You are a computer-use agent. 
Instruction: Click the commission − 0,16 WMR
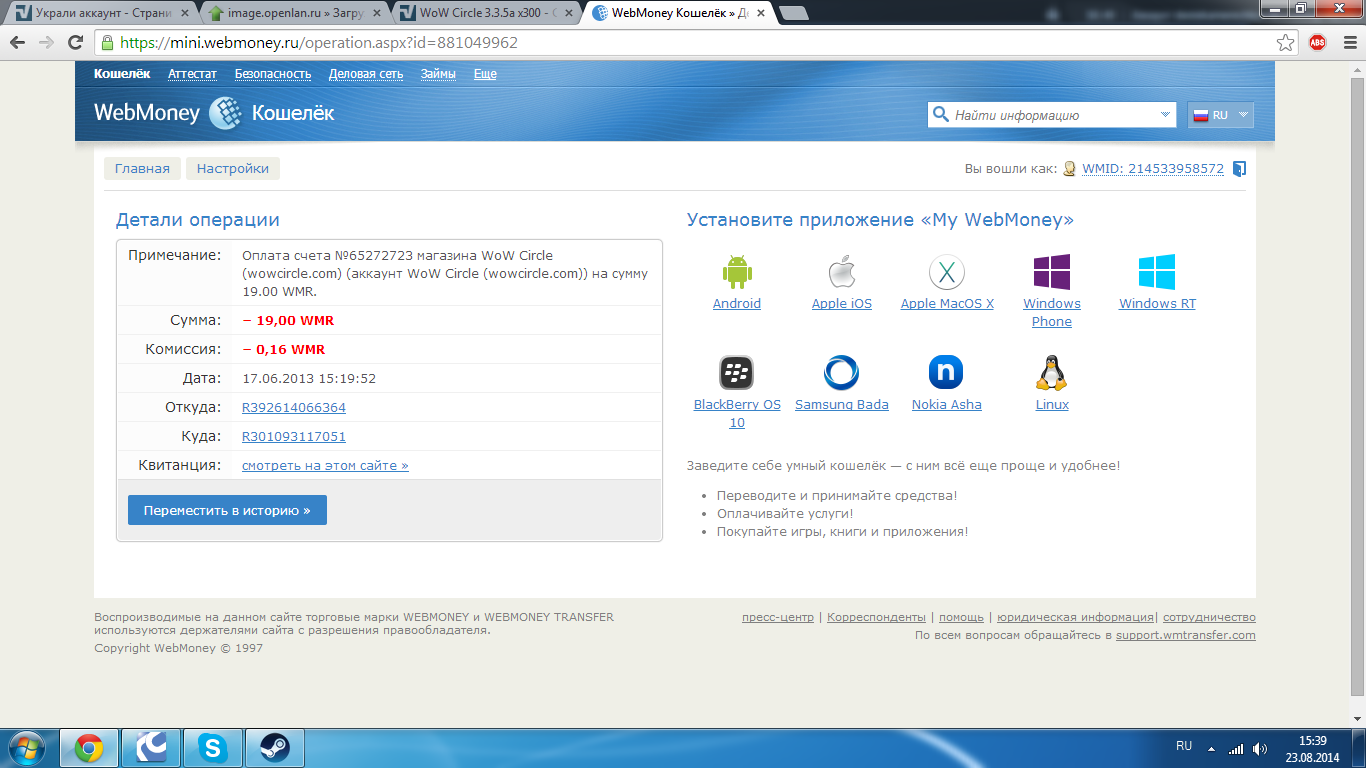click(283, 350)
